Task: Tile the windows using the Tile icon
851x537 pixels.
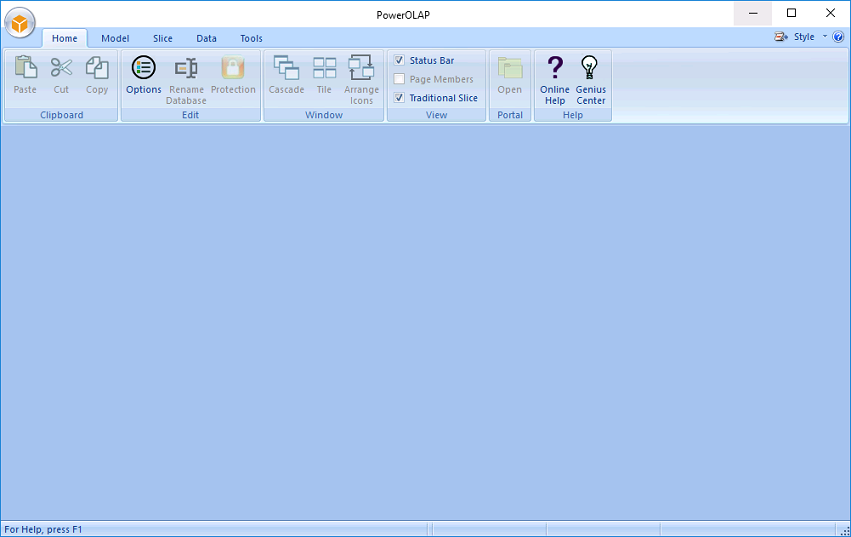Action: [324, 69]
